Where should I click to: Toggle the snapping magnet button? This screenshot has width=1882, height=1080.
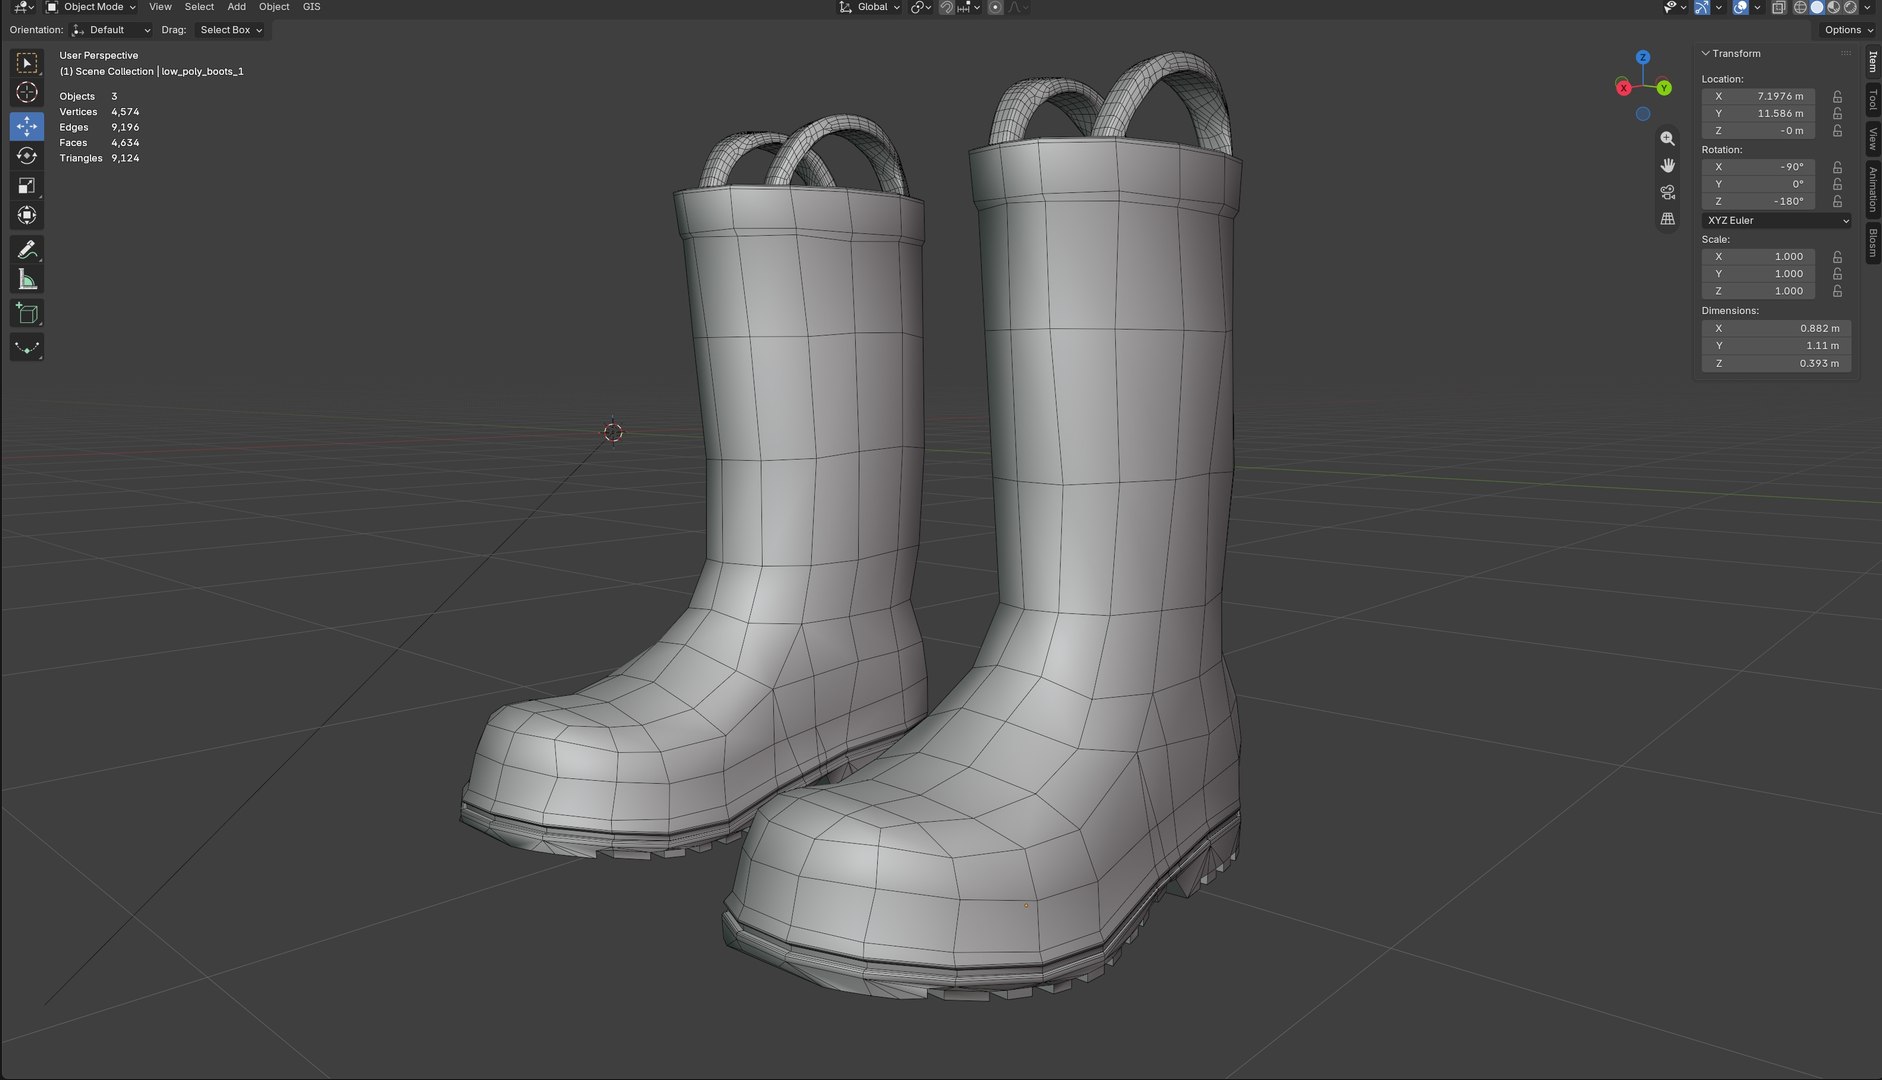click(x=946, y=7)
